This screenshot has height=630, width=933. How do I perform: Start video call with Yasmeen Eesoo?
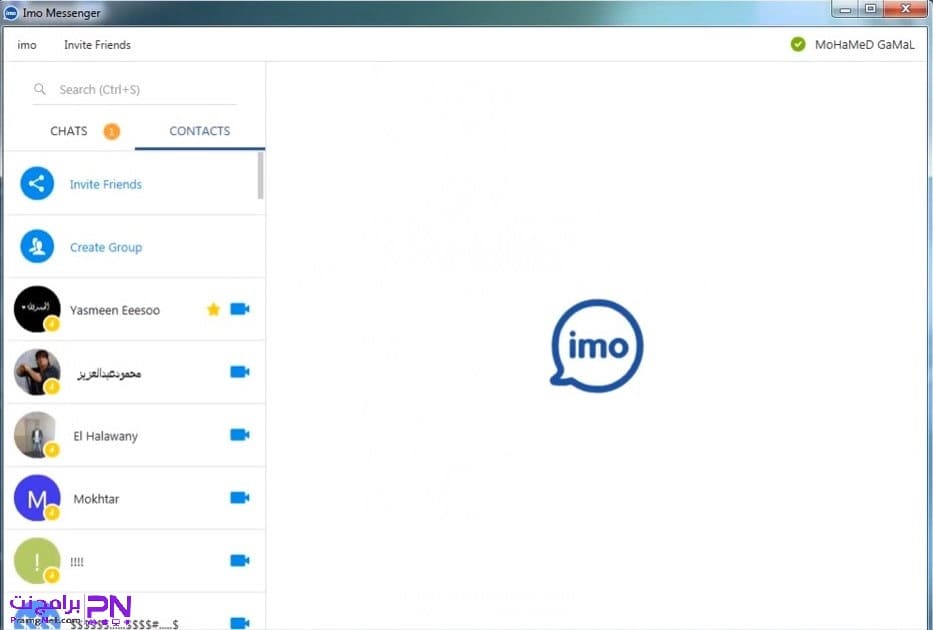[x=240, y=309]
